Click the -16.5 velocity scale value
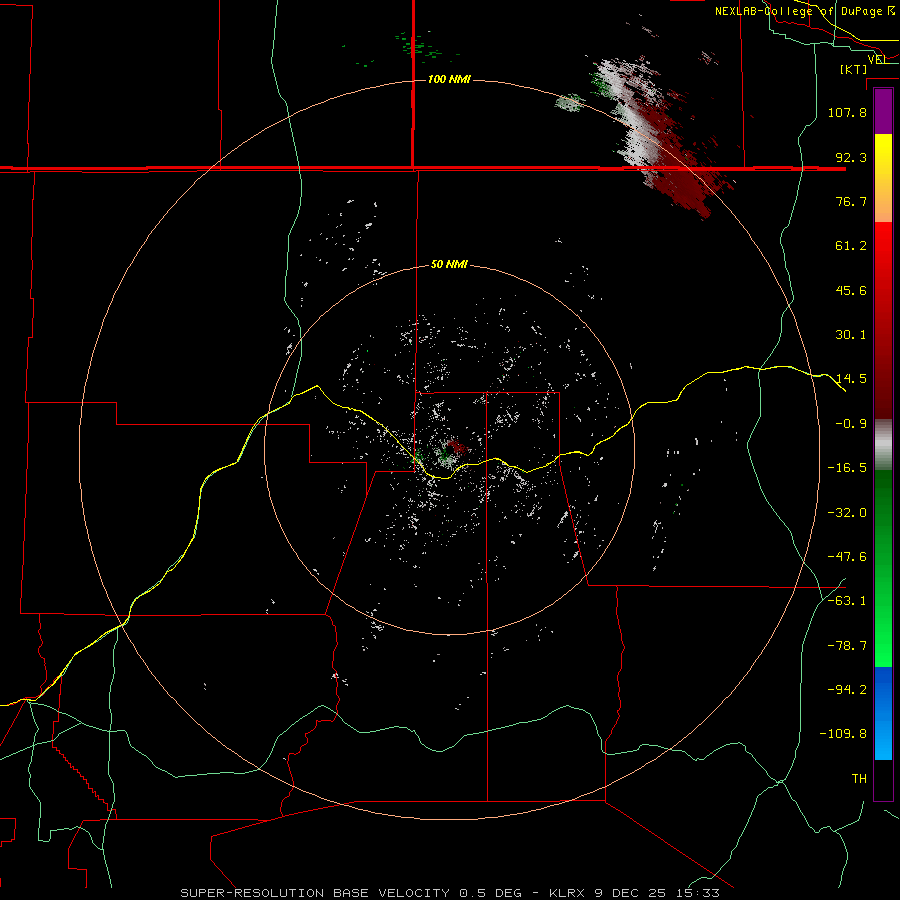The image size is (900, 900). (847, 468)
